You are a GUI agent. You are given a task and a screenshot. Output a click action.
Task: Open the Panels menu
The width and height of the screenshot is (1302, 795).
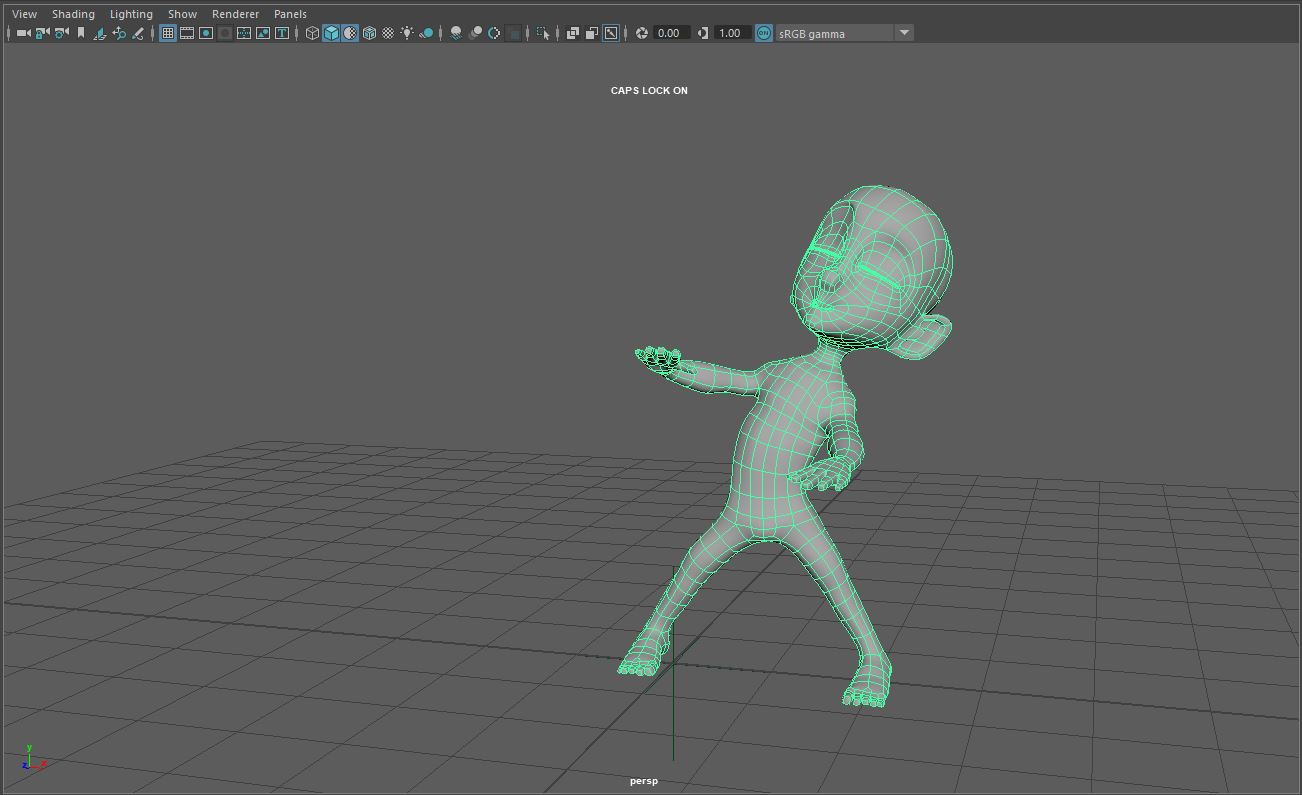290,14
